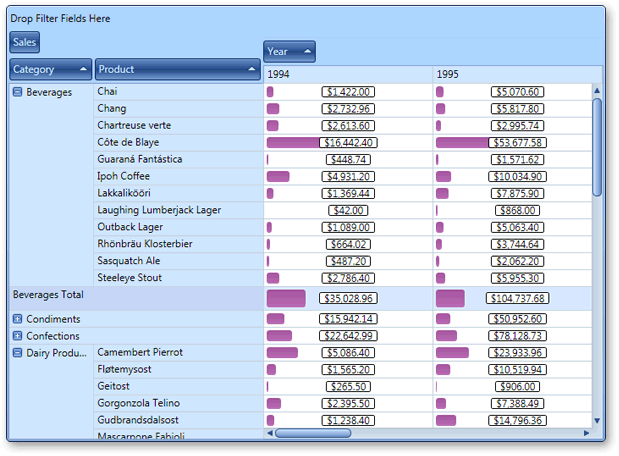Select the 1994 column header
619x456 pixels.
pos(347,74)
